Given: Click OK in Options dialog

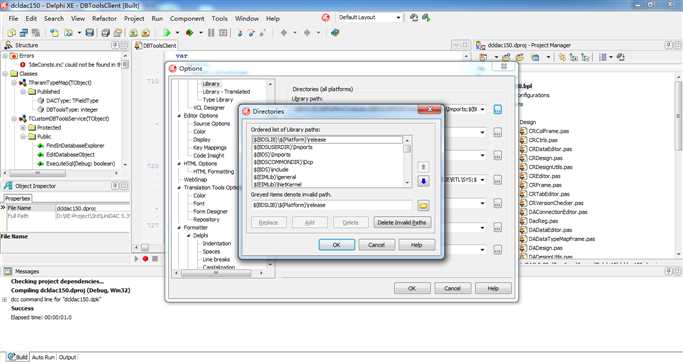Looking at the screenshot, I should pos(412,288).
